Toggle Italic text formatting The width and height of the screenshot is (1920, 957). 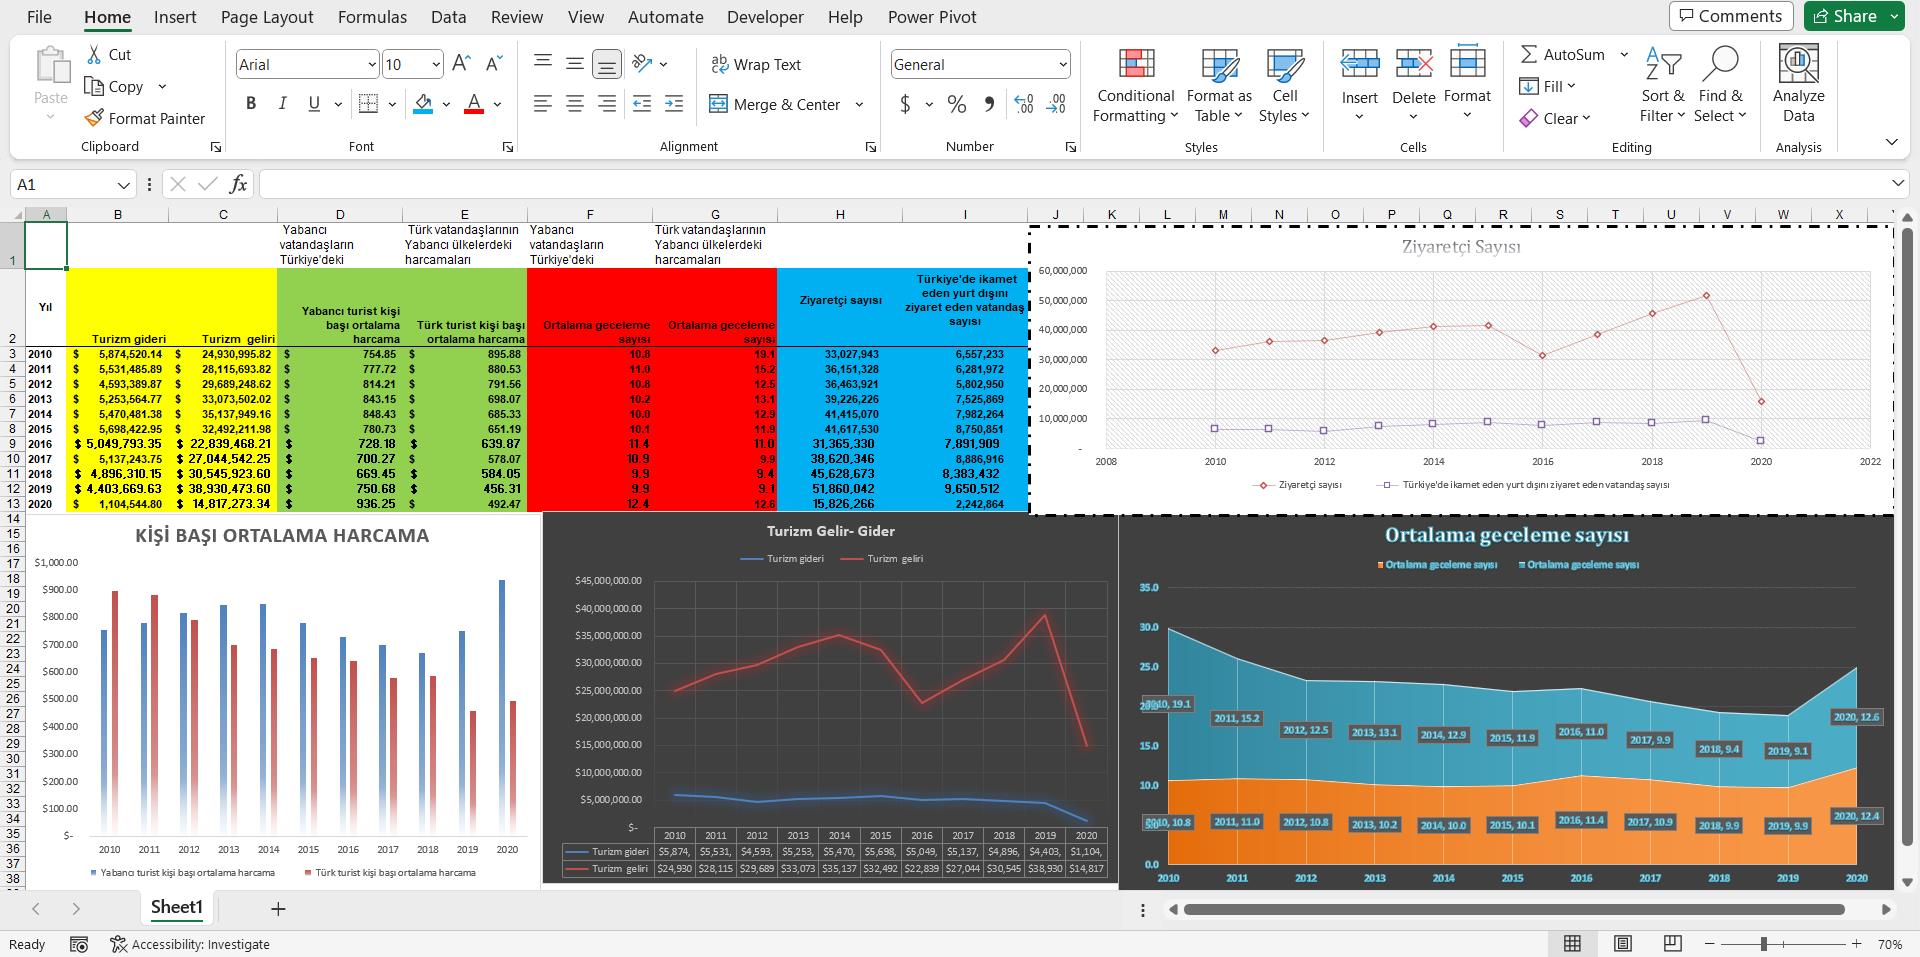coord(283,104)
